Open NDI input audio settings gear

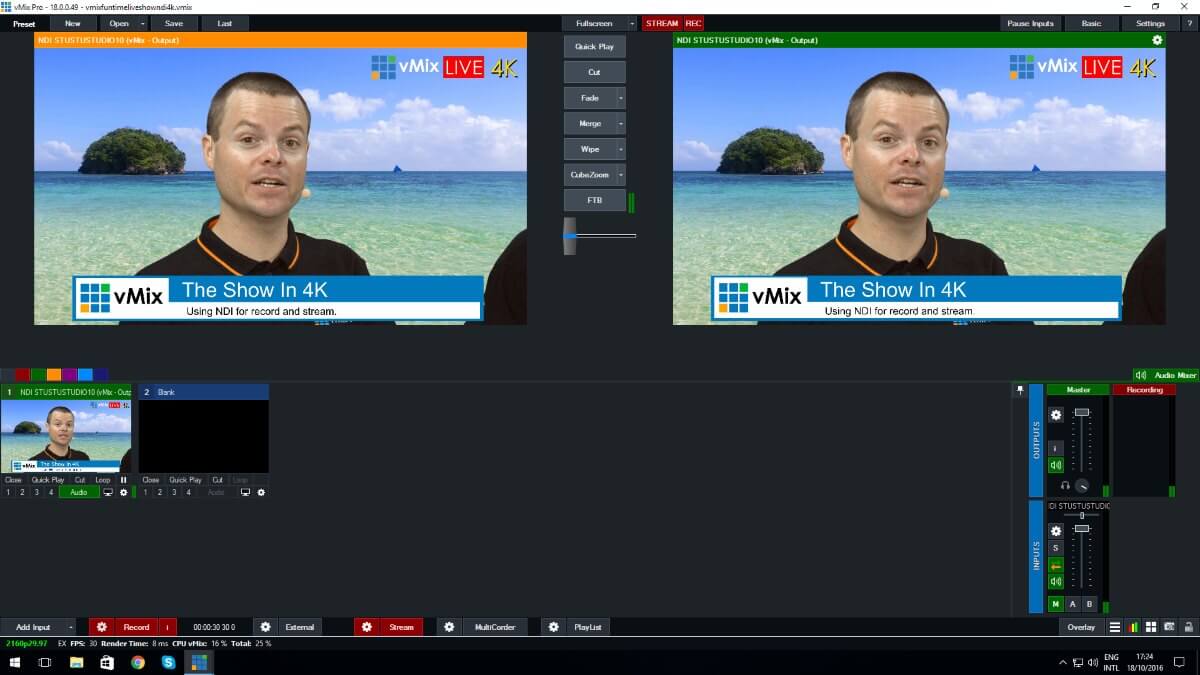coord(1055,531)
